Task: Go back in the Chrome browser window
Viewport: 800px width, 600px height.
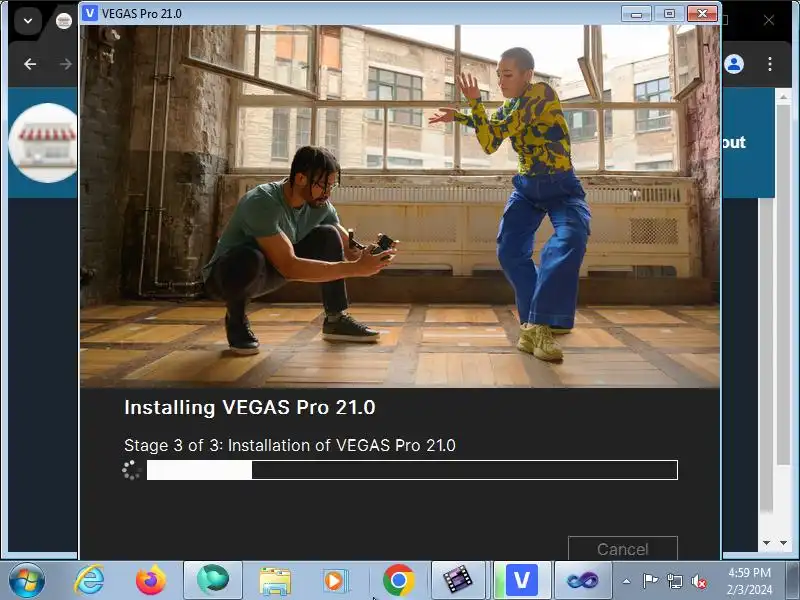Action: 30,64
